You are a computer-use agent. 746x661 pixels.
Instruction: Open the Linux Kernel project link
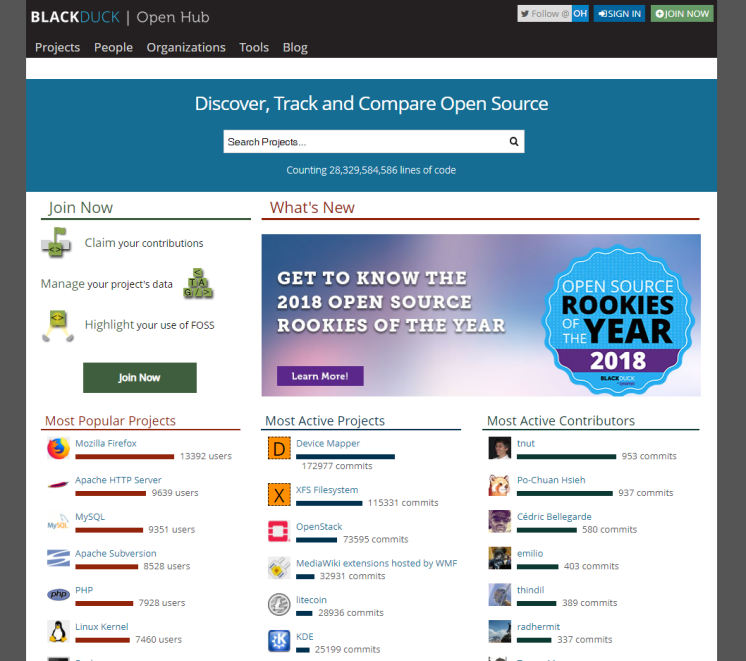pos(101,626)
